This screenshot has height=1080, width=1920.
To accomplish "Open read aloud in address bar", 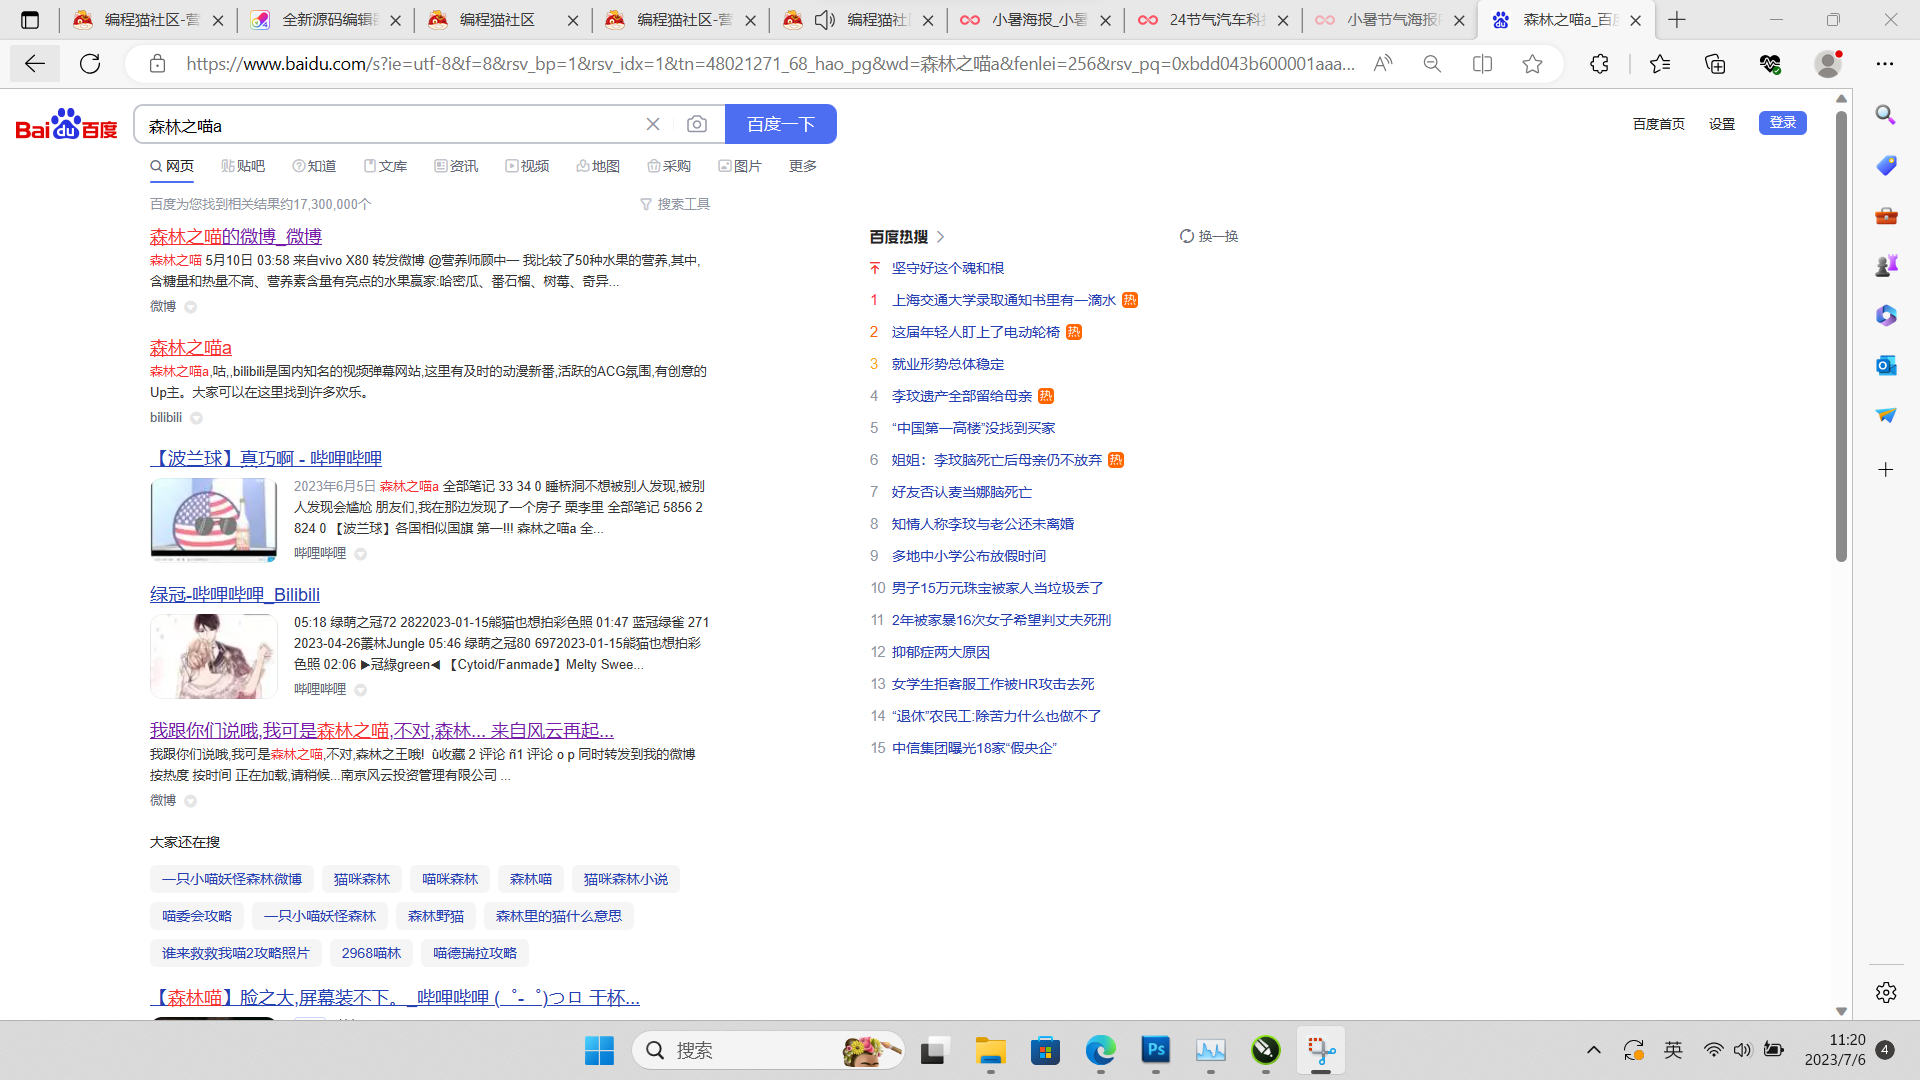I will coord(1383,64).
